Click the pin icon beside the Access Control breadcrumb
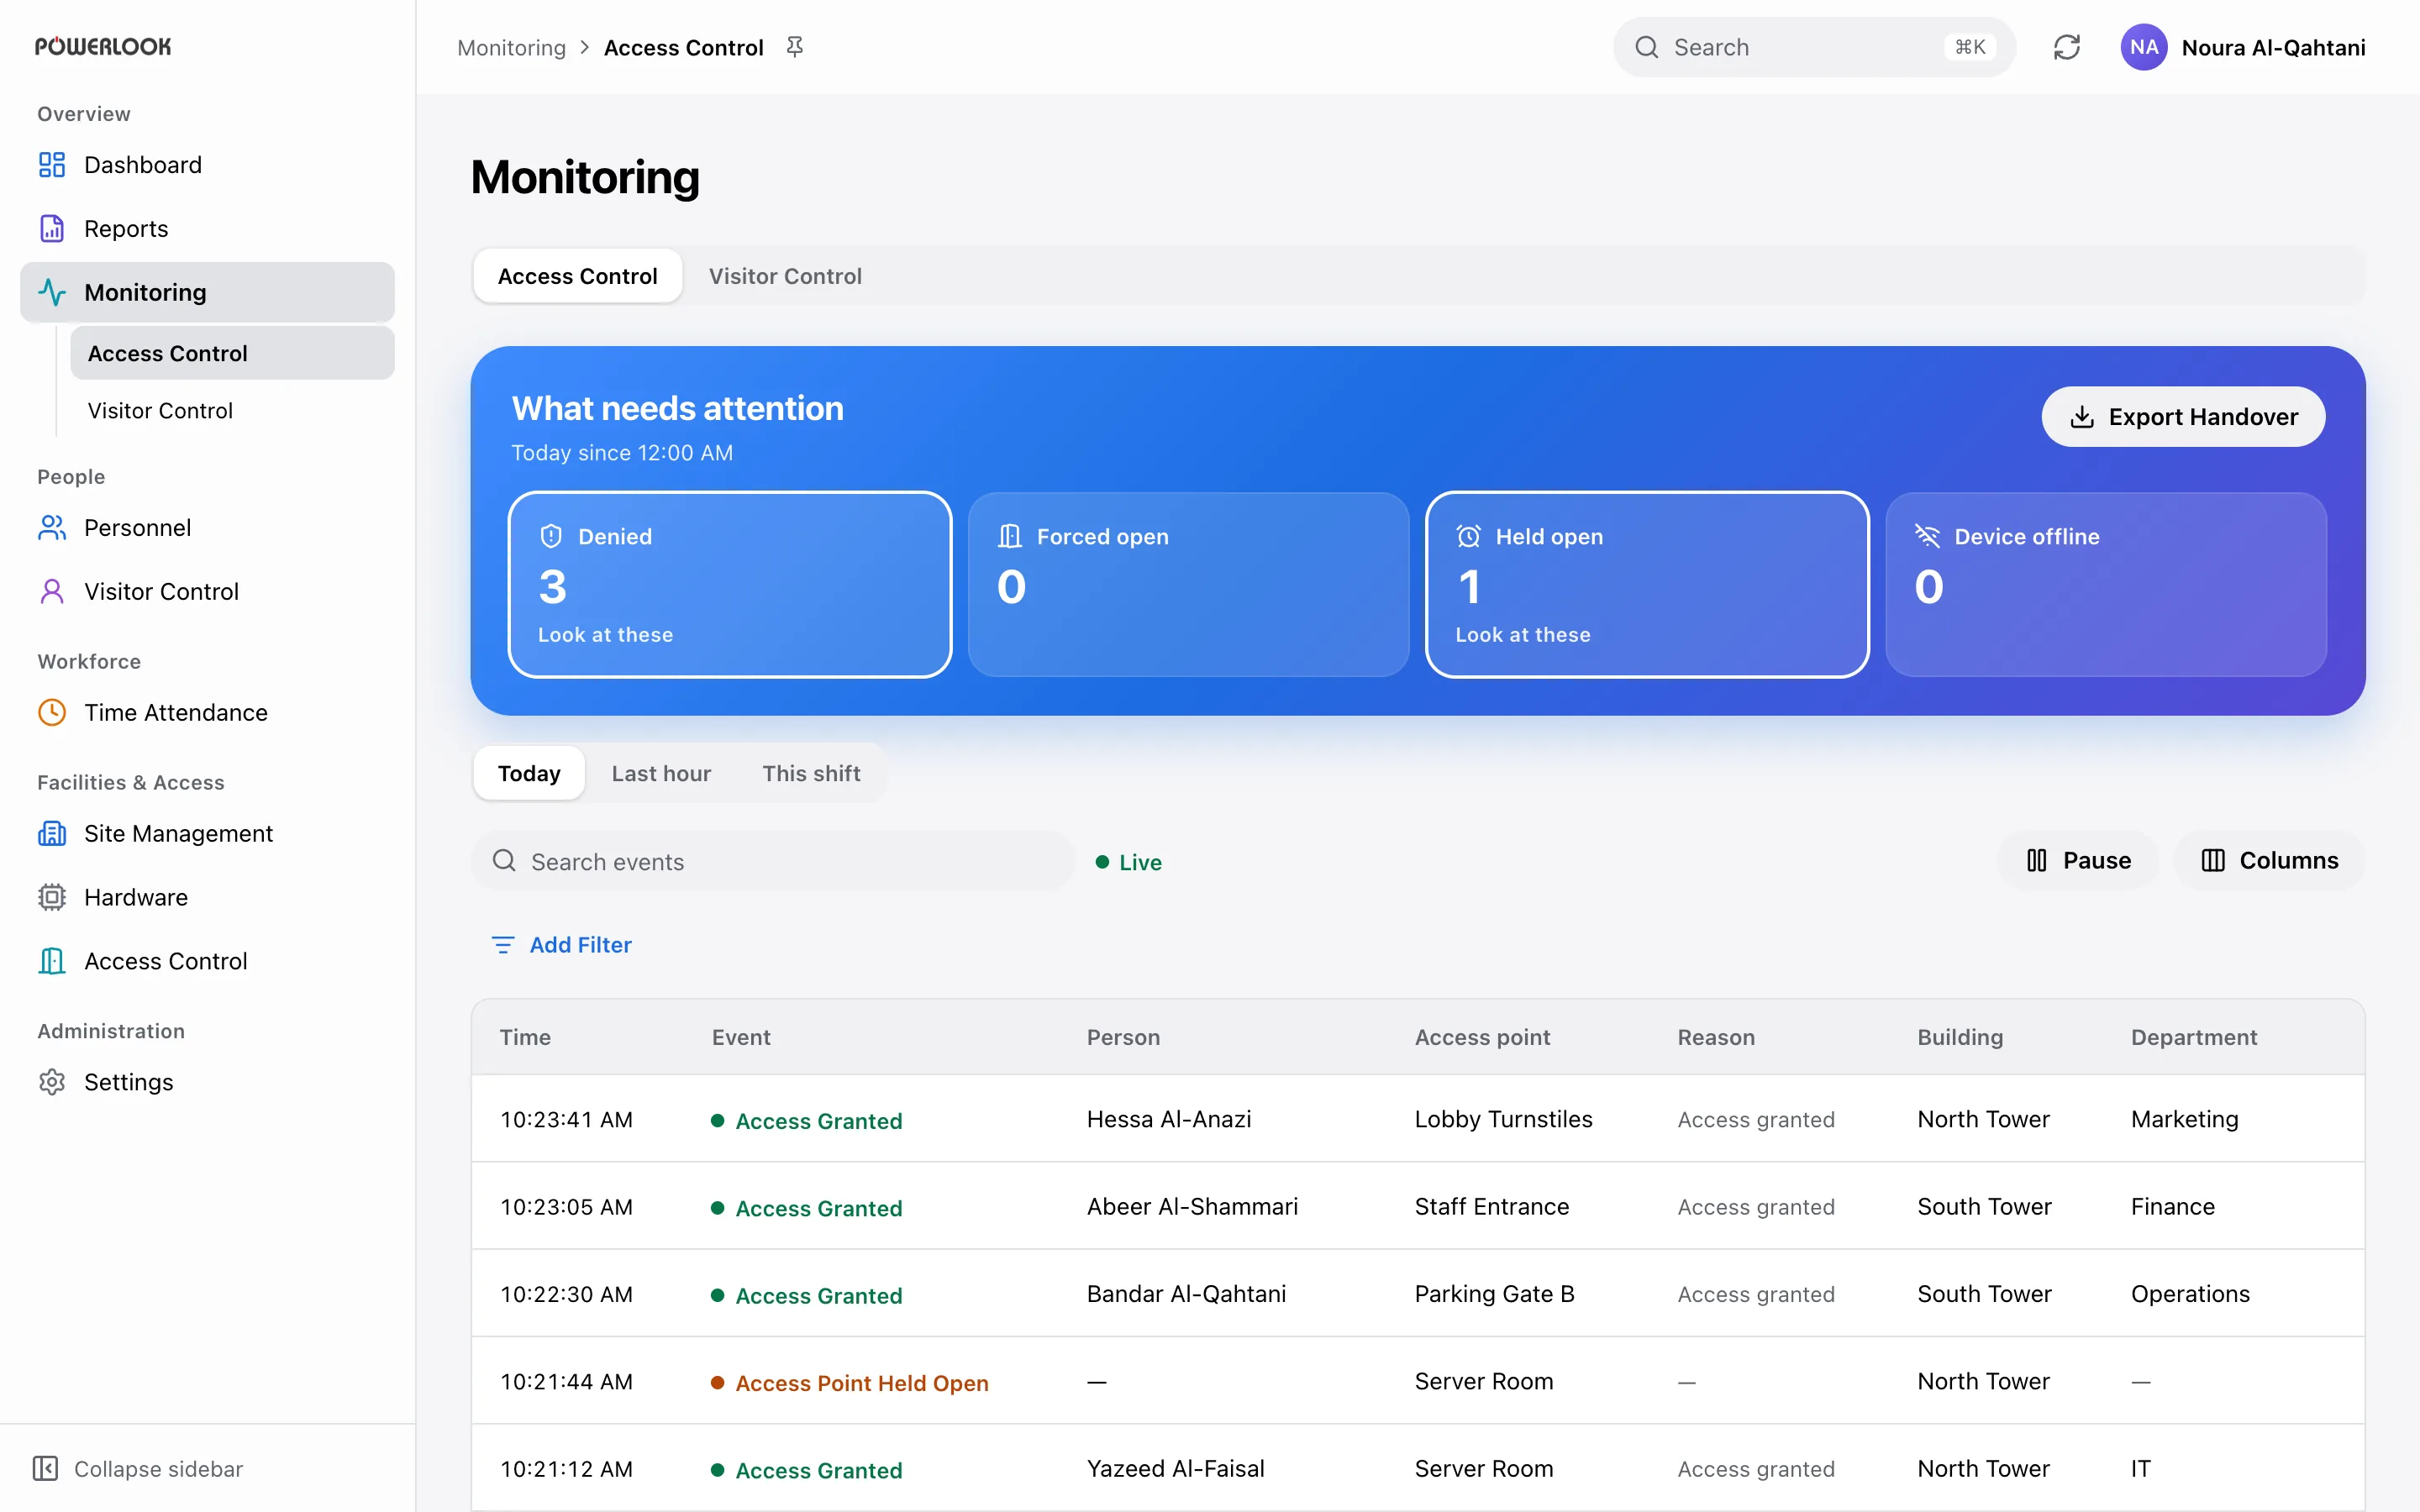2420x1512 pixels. (794, 47)
